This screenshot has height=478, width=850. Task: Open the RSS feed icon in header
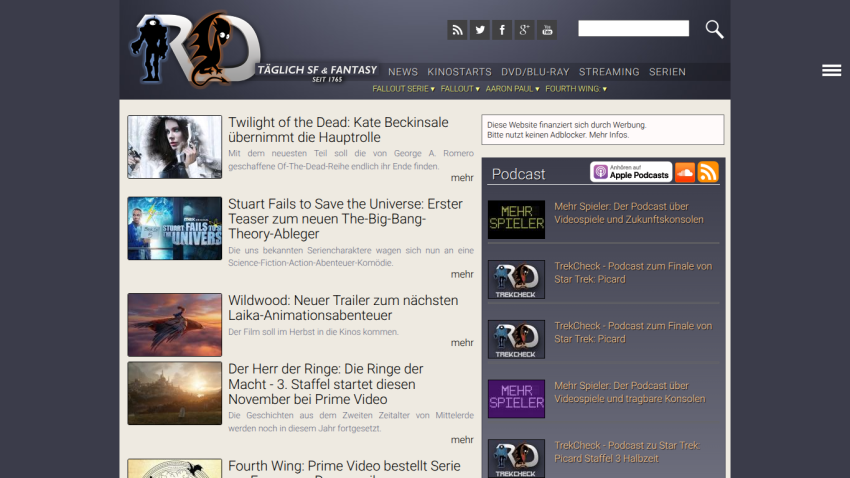(x=457, y=30)
